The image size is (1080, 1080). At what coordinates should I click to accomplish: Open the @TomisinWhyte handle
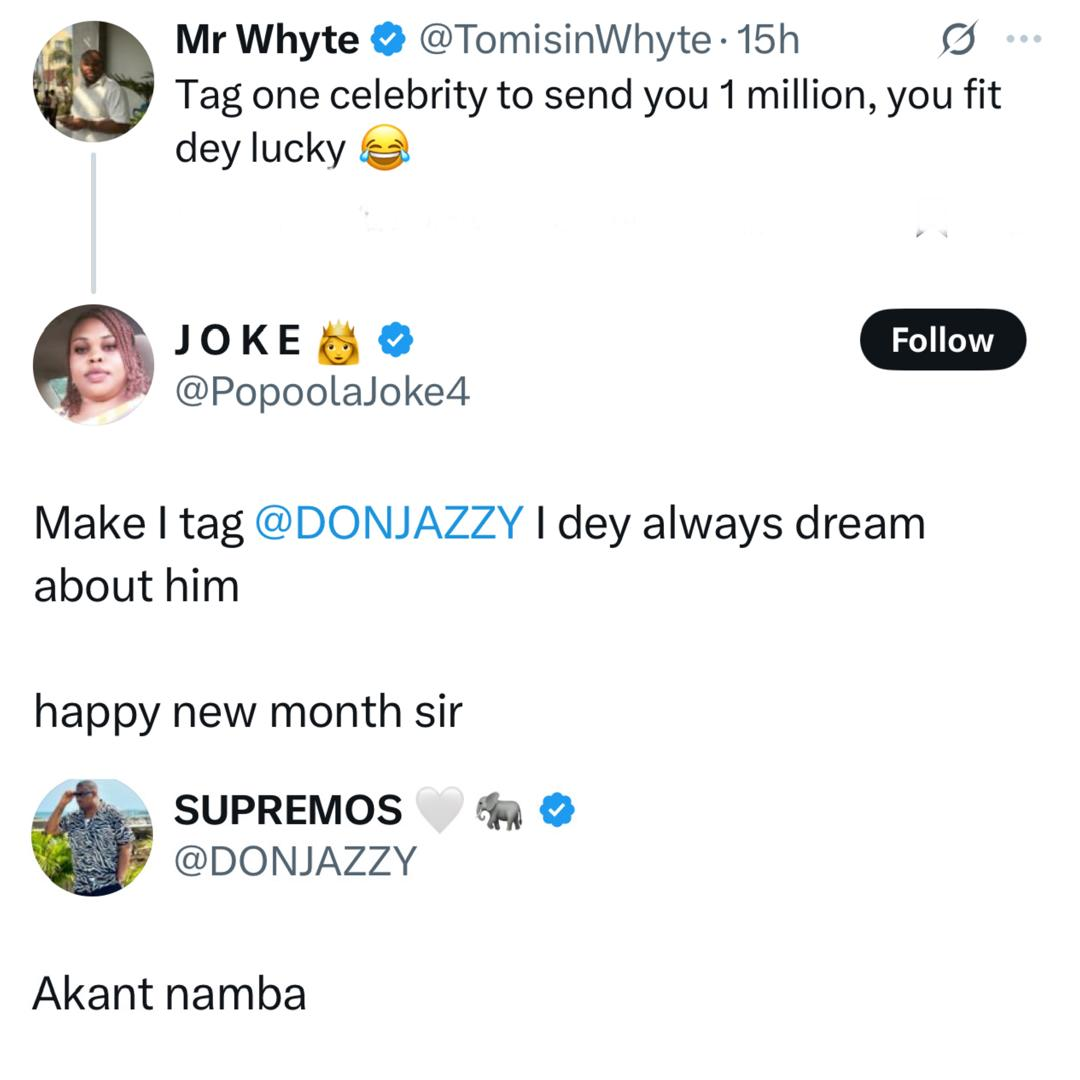(x=565, y=40)
